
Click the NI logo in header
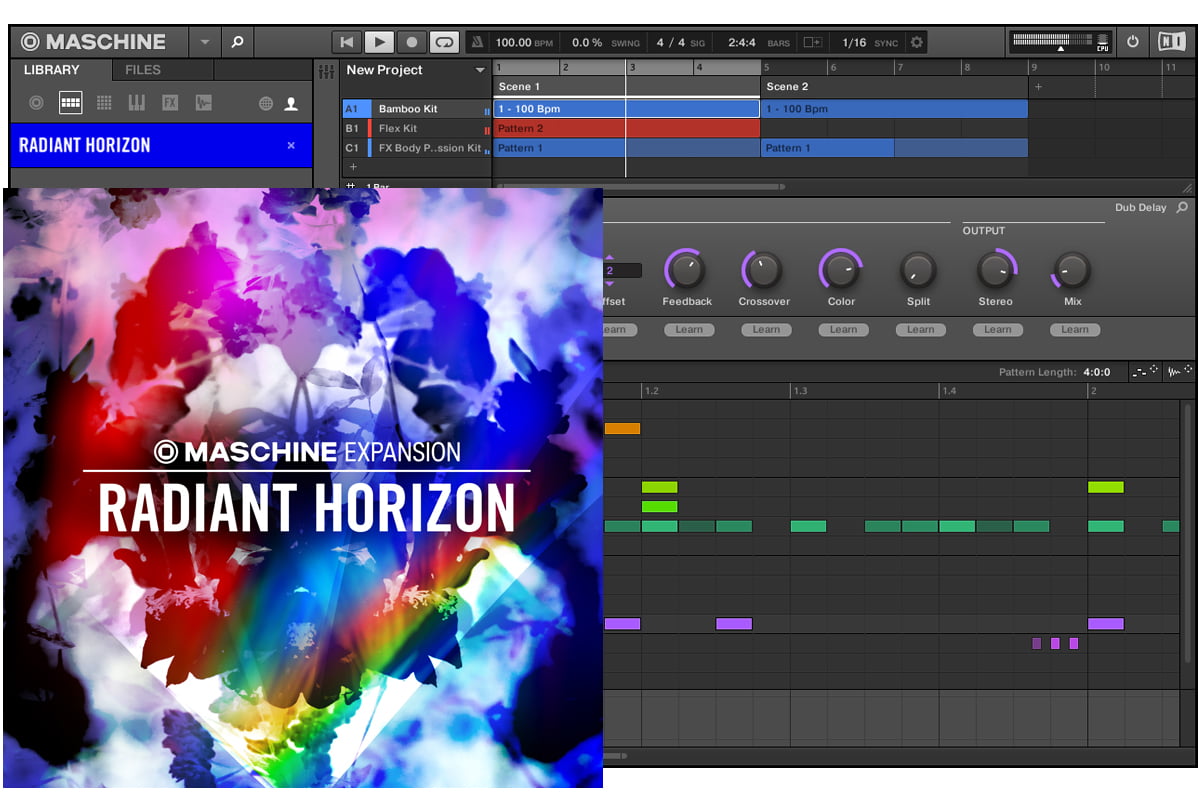click(x=1171, y=42)
